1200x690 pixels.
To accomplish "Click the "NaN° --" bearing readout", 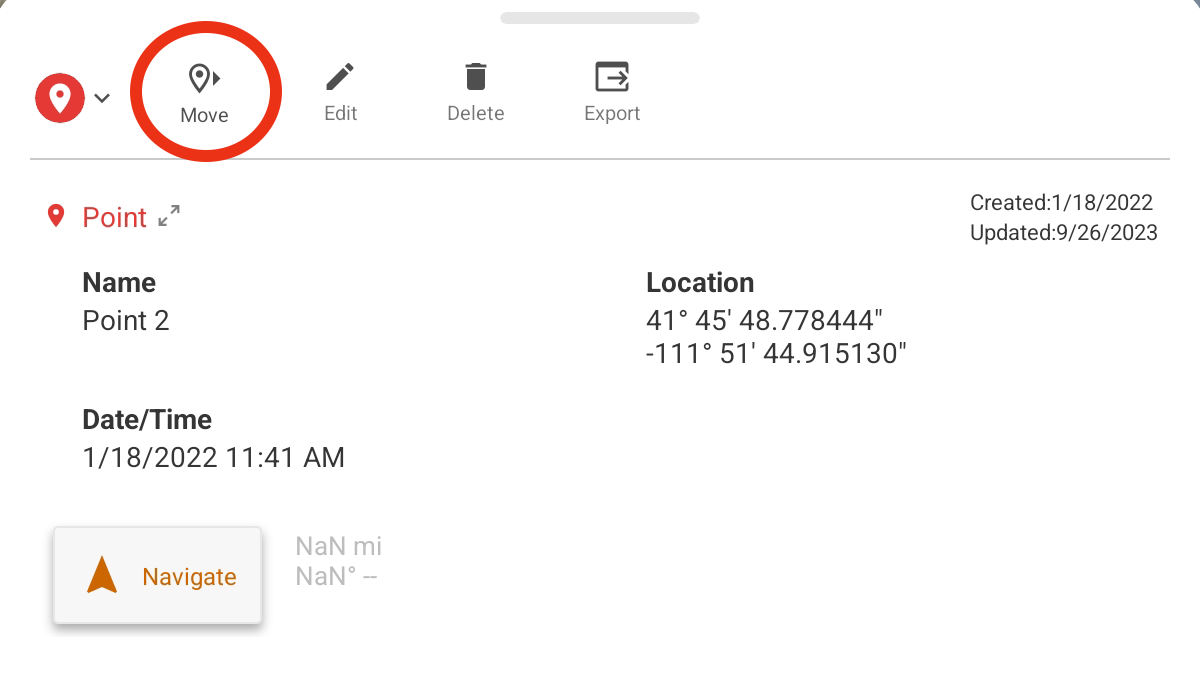I will 336,577.
